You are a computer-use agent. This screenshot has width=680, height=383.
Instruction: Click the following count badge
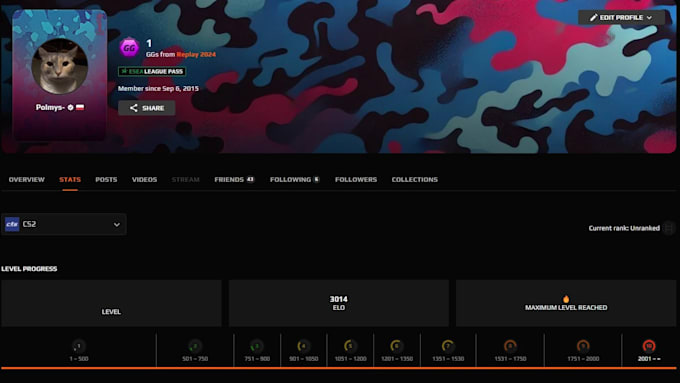317,179
